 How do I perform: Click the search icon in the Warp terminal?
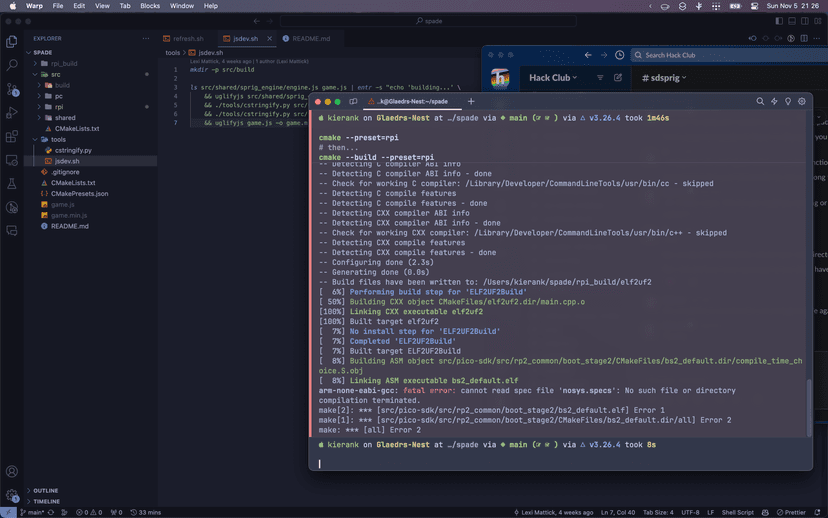[760, 101]
